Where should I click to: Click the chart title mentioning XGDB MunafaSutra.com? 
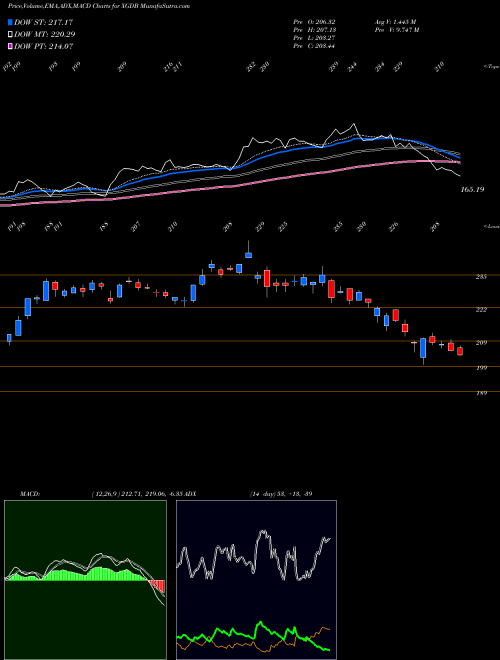click(99, 6)
